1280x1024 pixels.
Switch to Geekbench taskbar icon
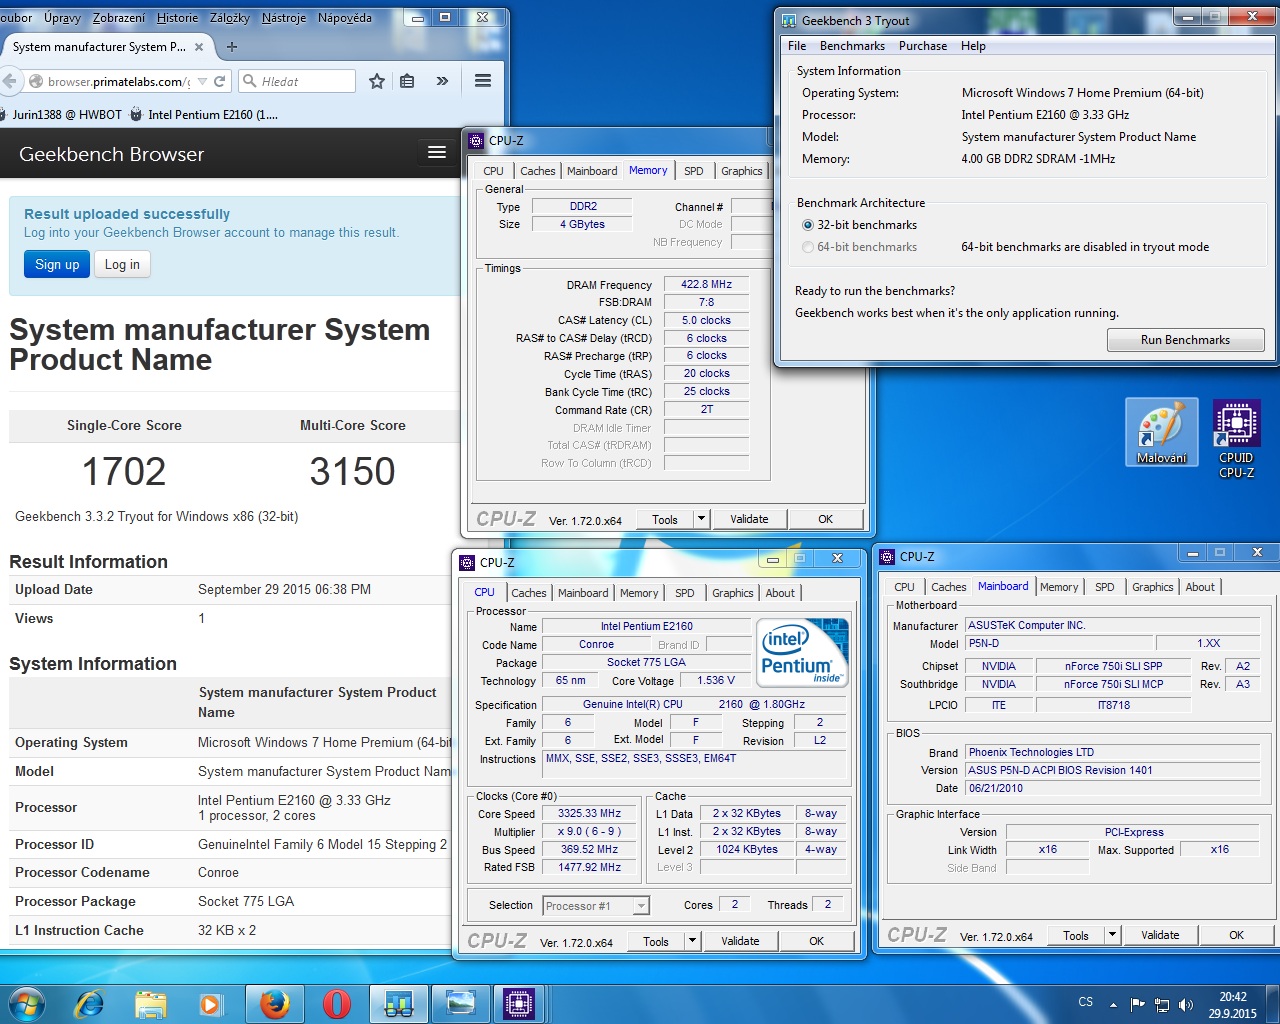398,1003
